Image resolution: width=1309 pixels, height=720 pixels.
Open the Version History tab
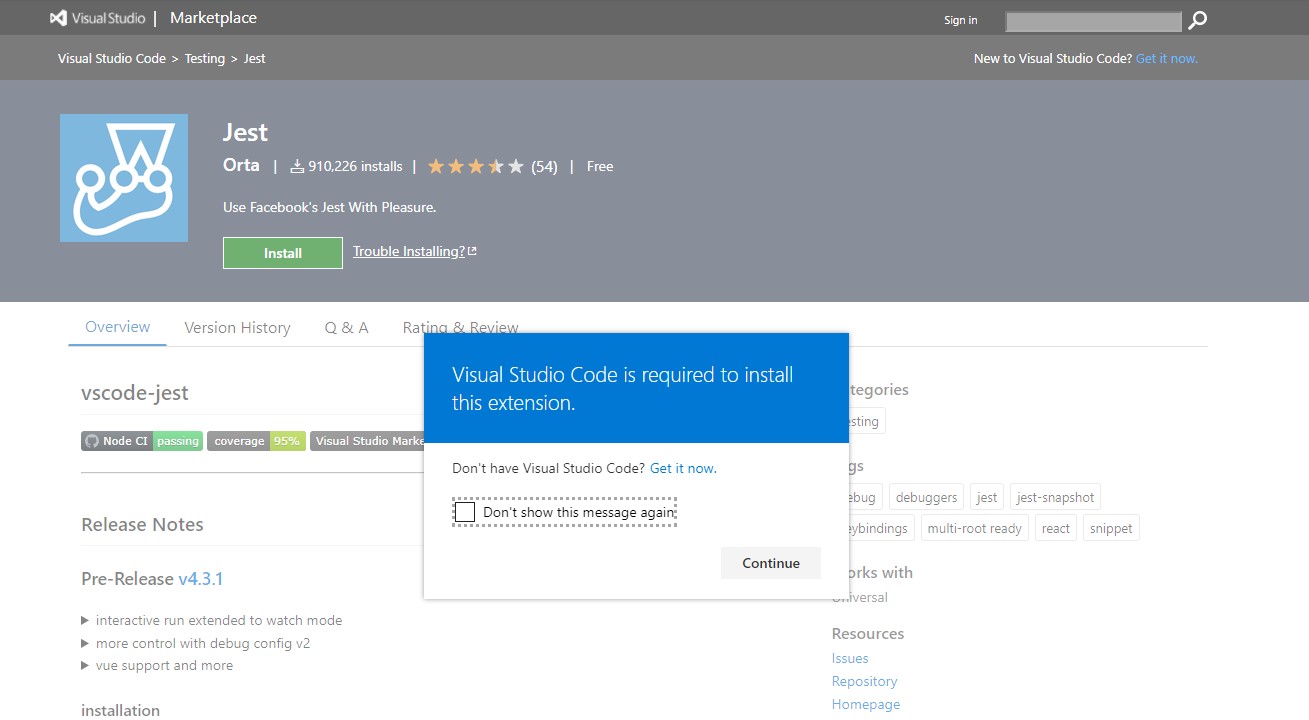237,328
